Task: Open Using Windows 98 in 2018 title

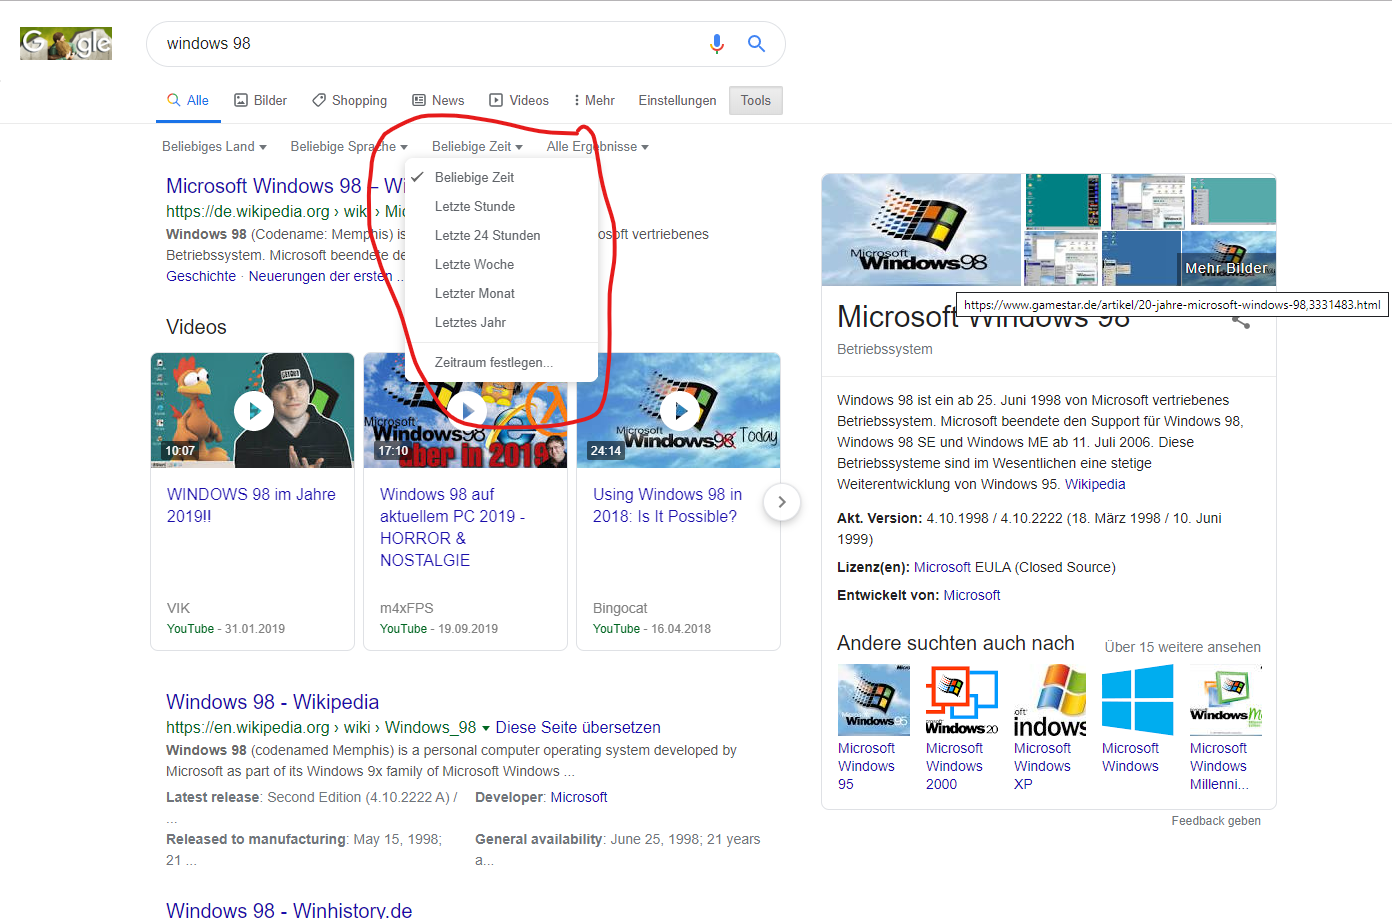Action: point(667,505)
